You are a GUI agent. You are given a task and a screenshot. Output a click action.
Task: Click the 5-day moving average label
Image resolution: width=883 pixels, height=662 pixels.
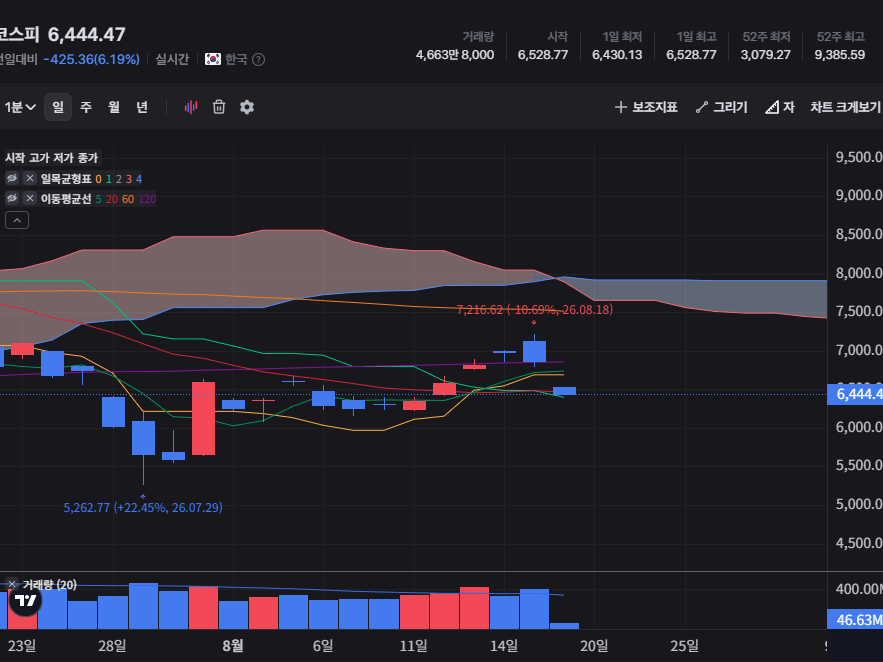pos(99,199)
